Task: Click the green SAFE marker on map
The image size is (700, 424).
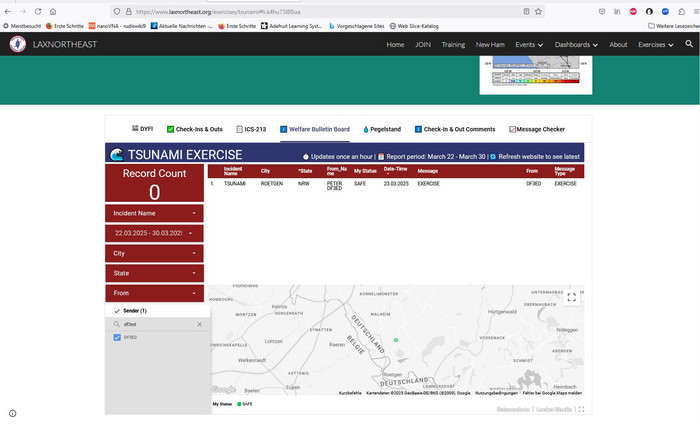Action: coord(396,340)
